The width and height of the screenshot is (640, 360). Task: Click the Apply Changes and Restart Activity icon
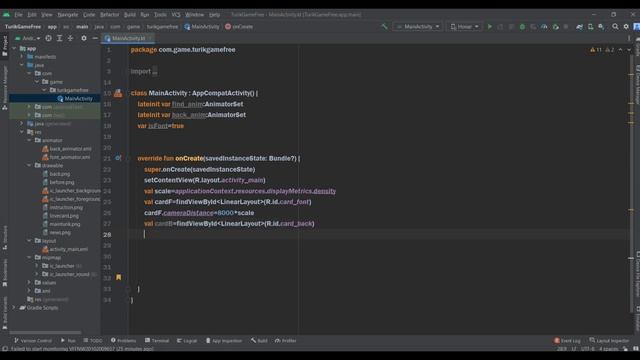pos(500,27)
